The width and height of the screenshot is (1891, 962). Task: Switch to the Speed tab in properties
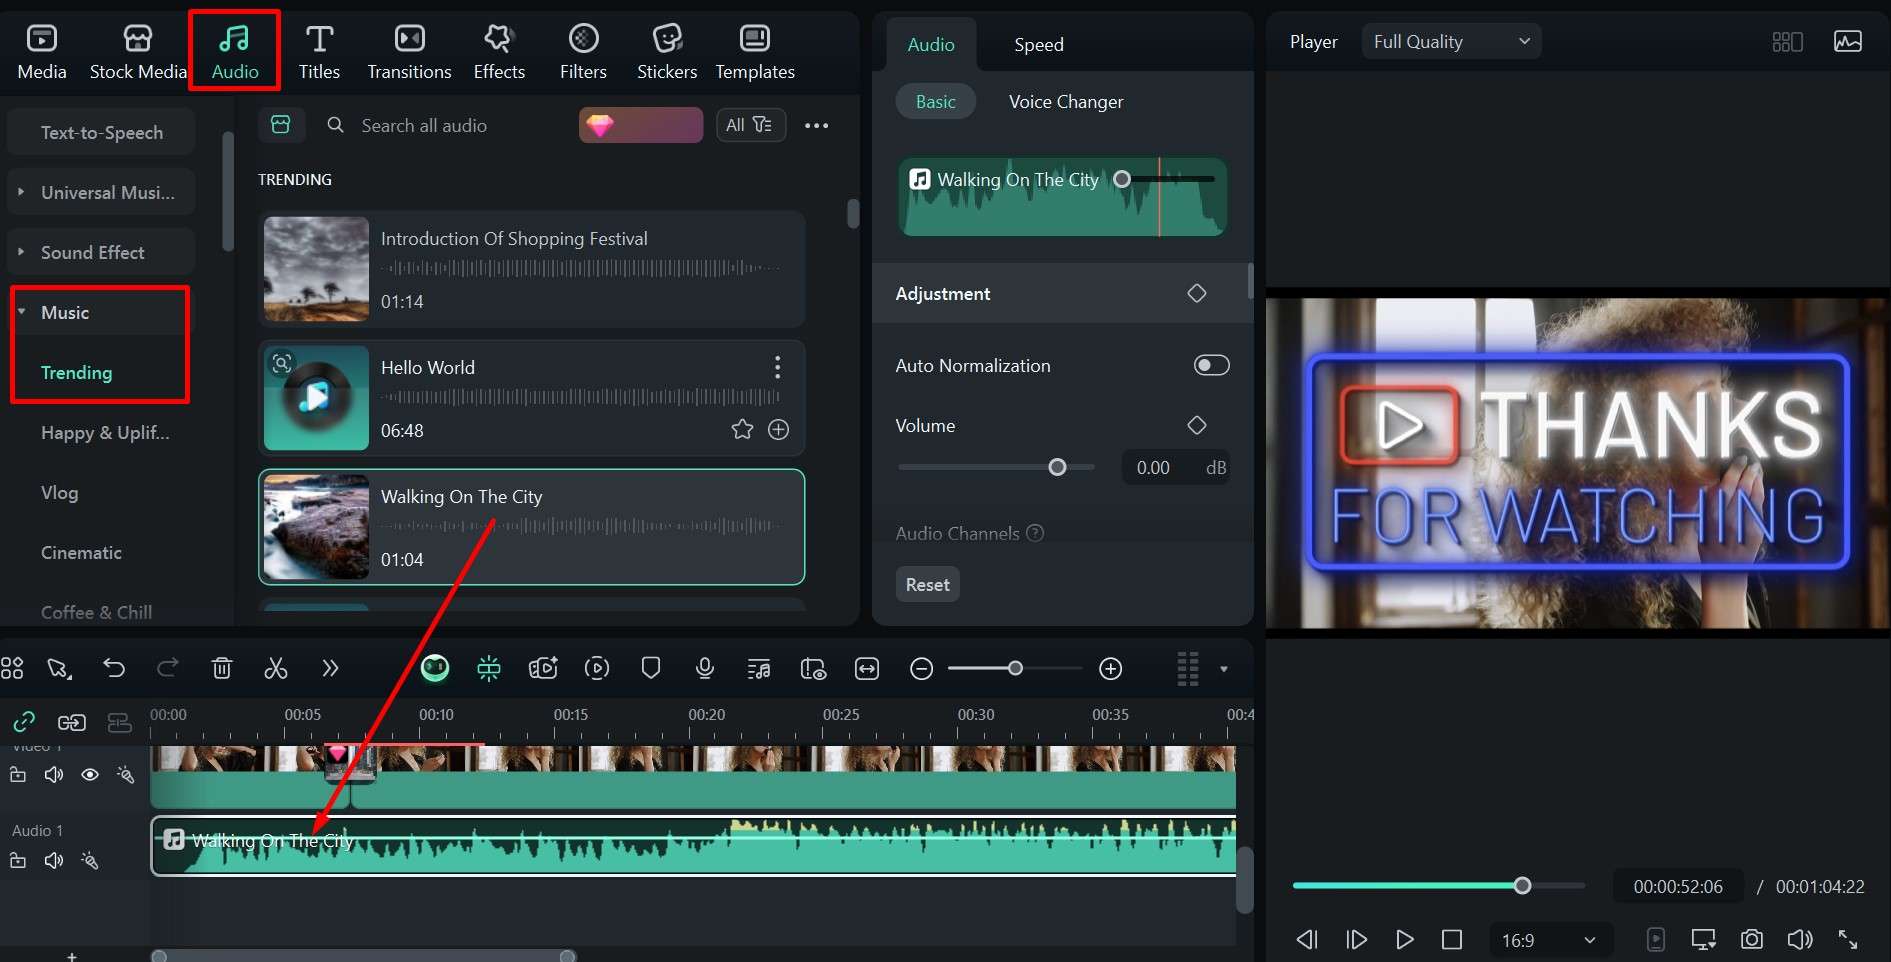tap(1039, 45)
